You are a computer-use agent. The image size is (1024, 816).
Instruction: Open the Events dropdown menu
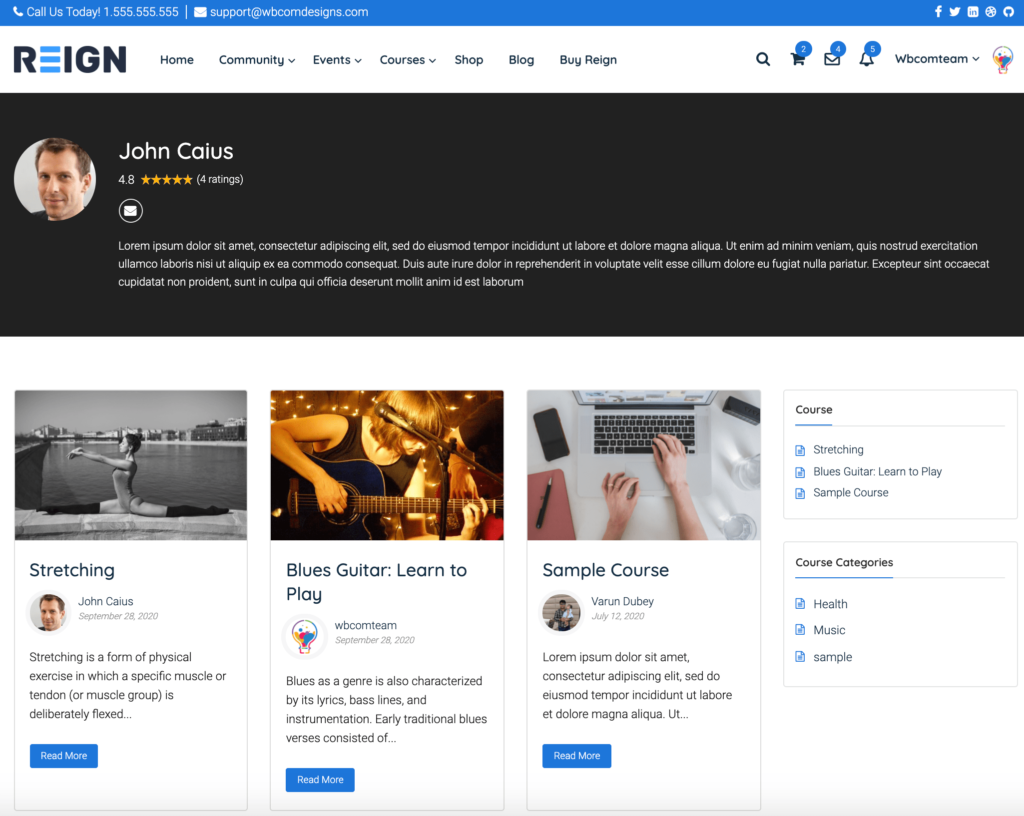click(332, 60)
